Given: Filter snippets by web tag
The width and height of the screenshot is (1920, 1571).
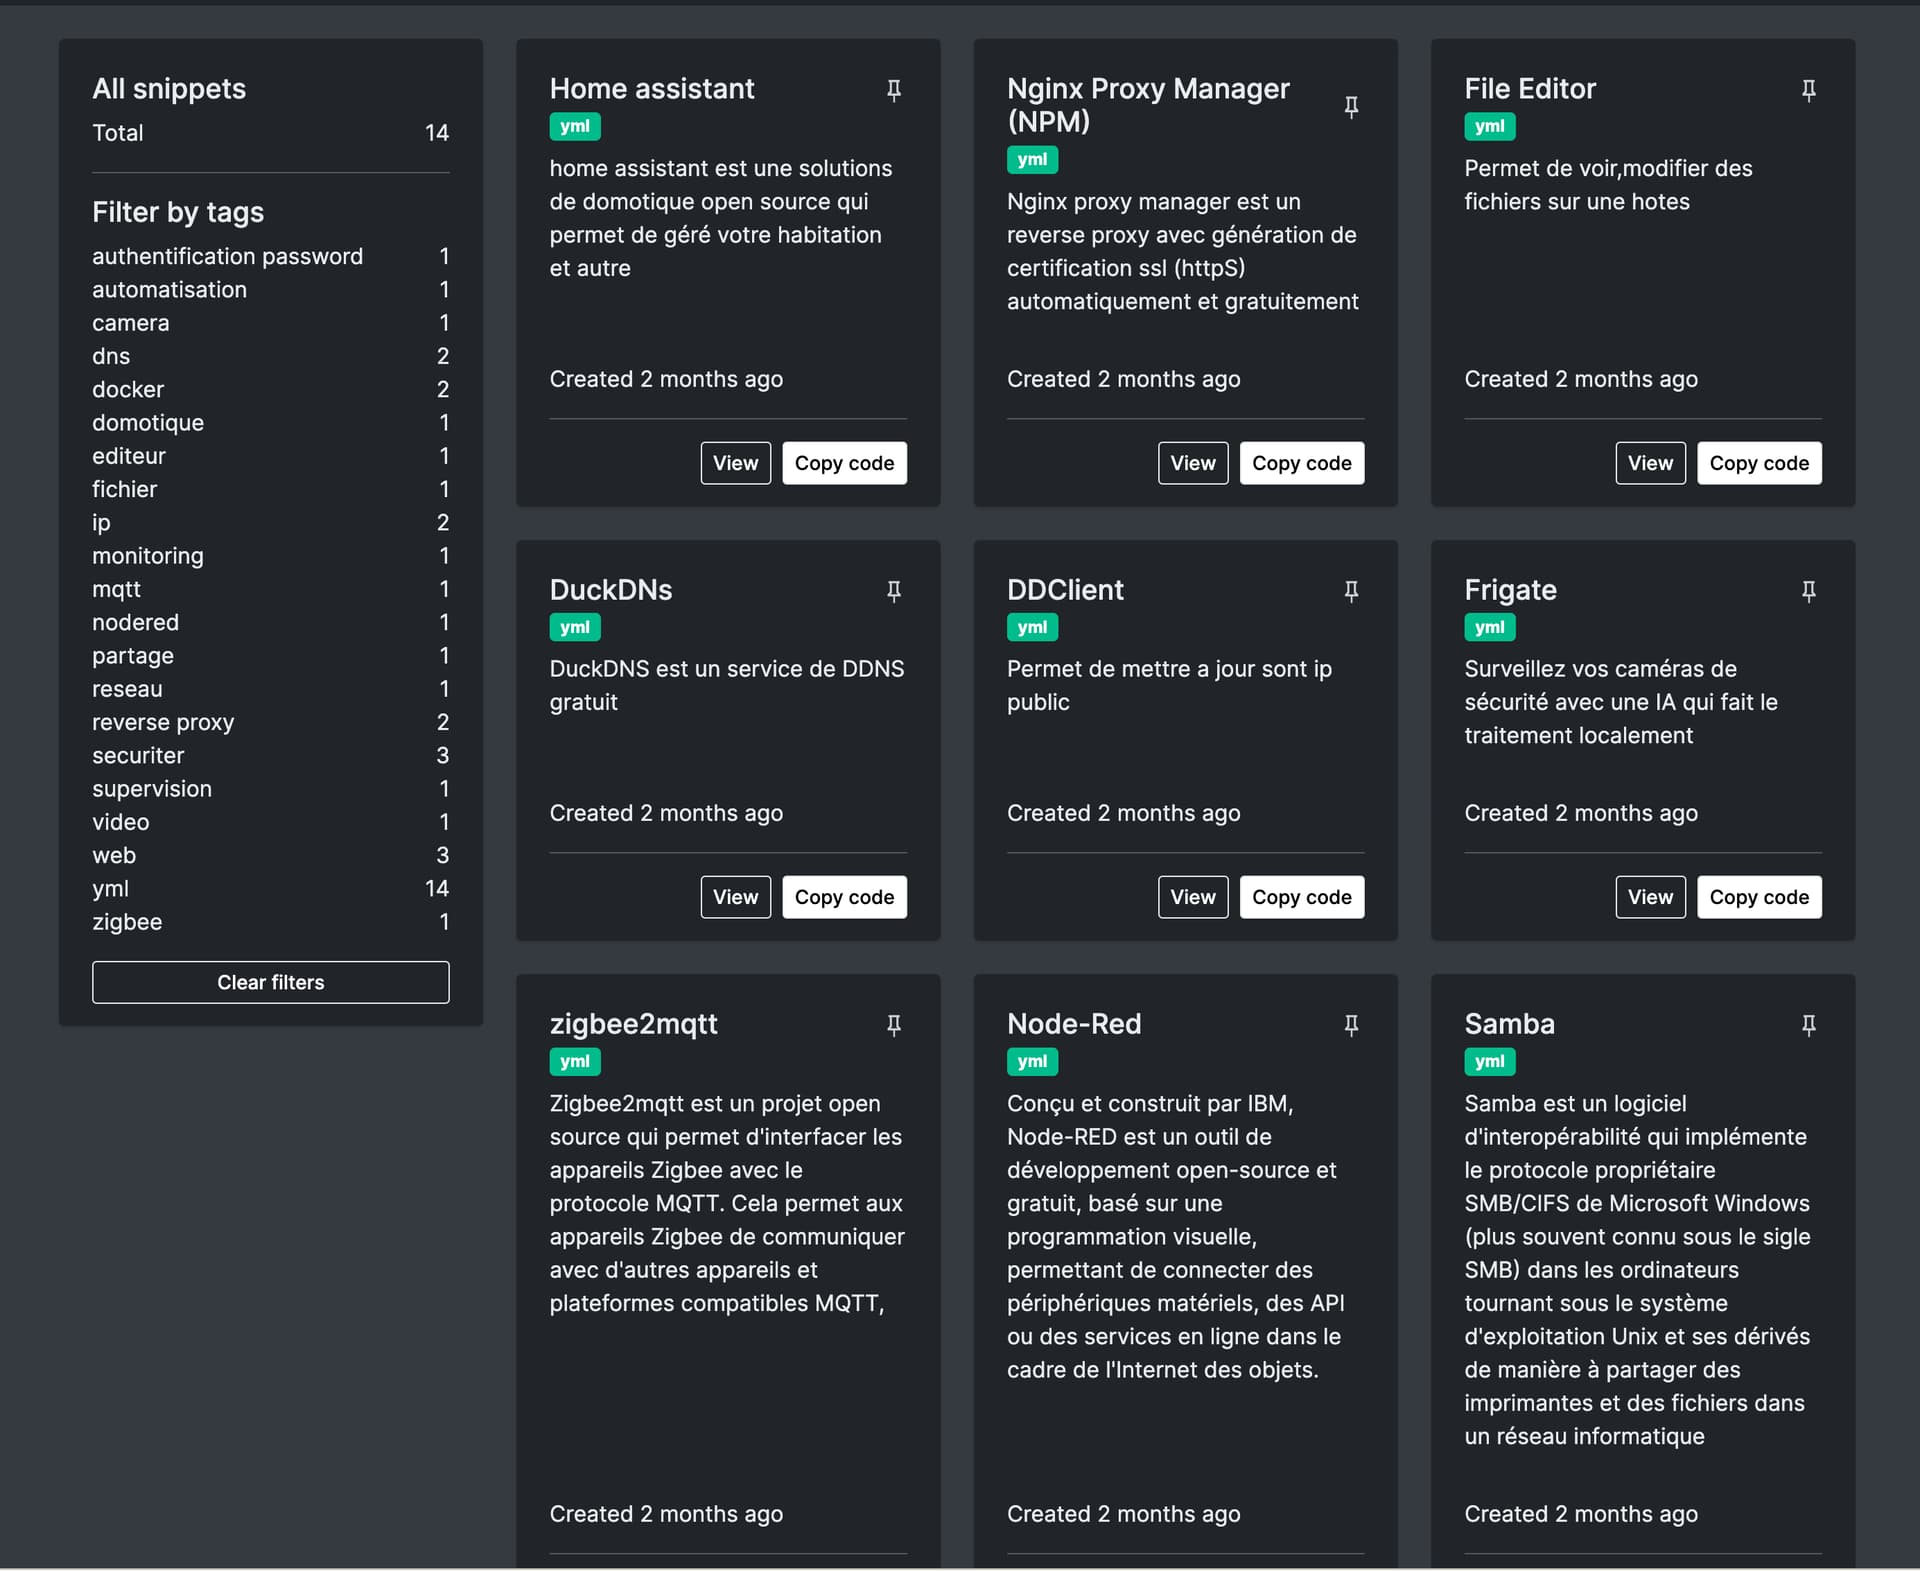Looking at the screenshot, I should (270, 855).
